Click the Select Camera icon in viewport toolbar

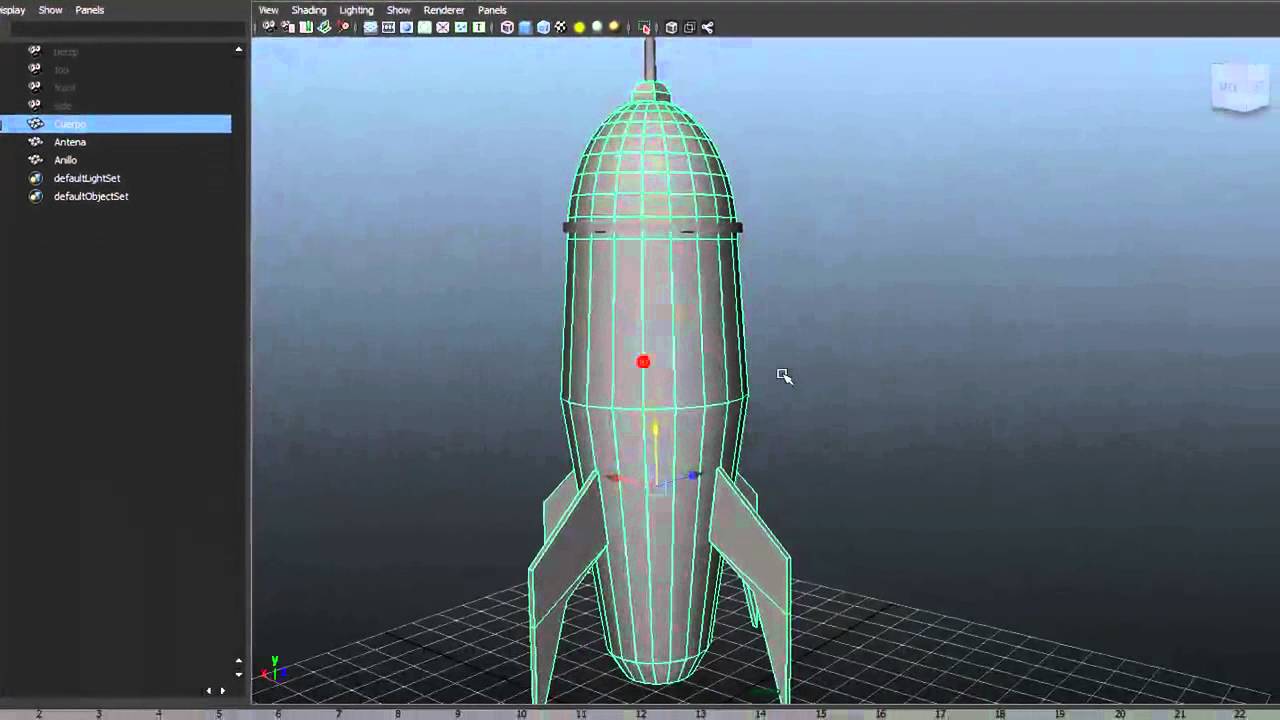(269, 27)
